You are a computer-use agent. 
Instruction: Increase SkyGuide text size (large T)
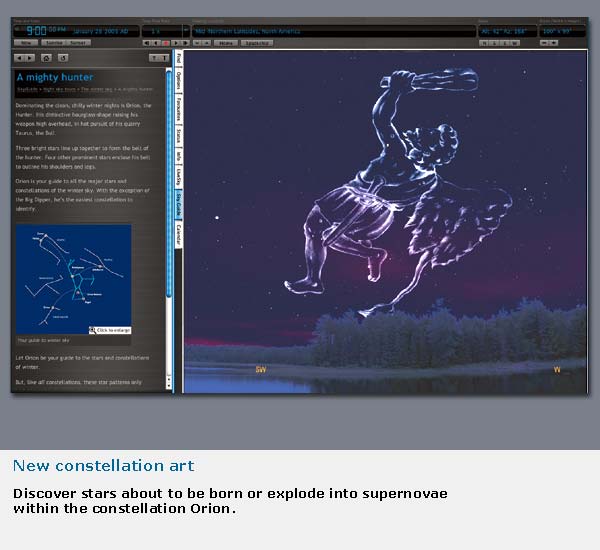tap(164, 58)
